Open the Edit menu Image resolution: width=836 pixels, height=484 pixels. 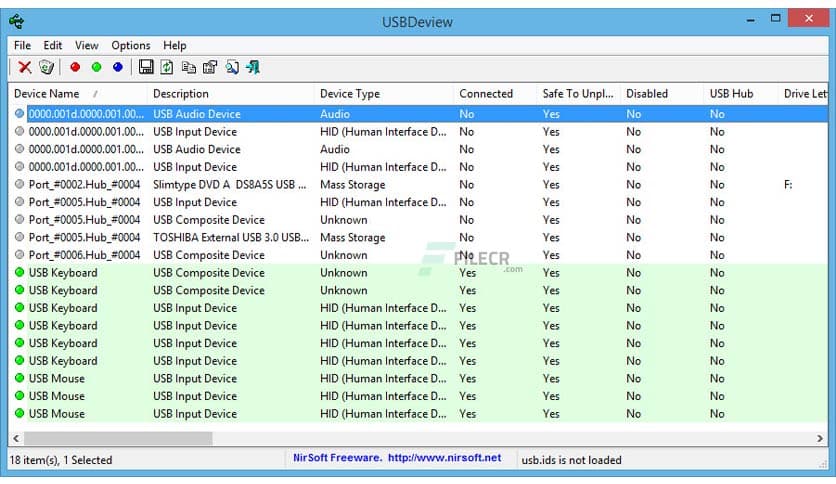[53, 45]
